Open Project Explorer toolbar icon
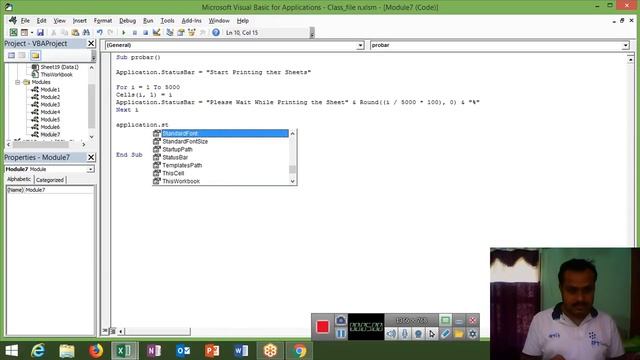This screenshot has width=640, height=360. 170,32
